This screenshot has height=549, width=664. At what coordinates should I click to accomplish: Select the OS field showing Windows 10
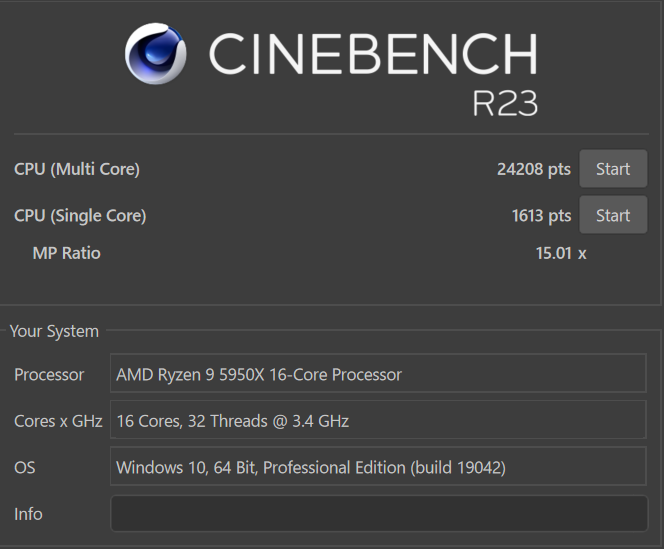click(378, 467)
